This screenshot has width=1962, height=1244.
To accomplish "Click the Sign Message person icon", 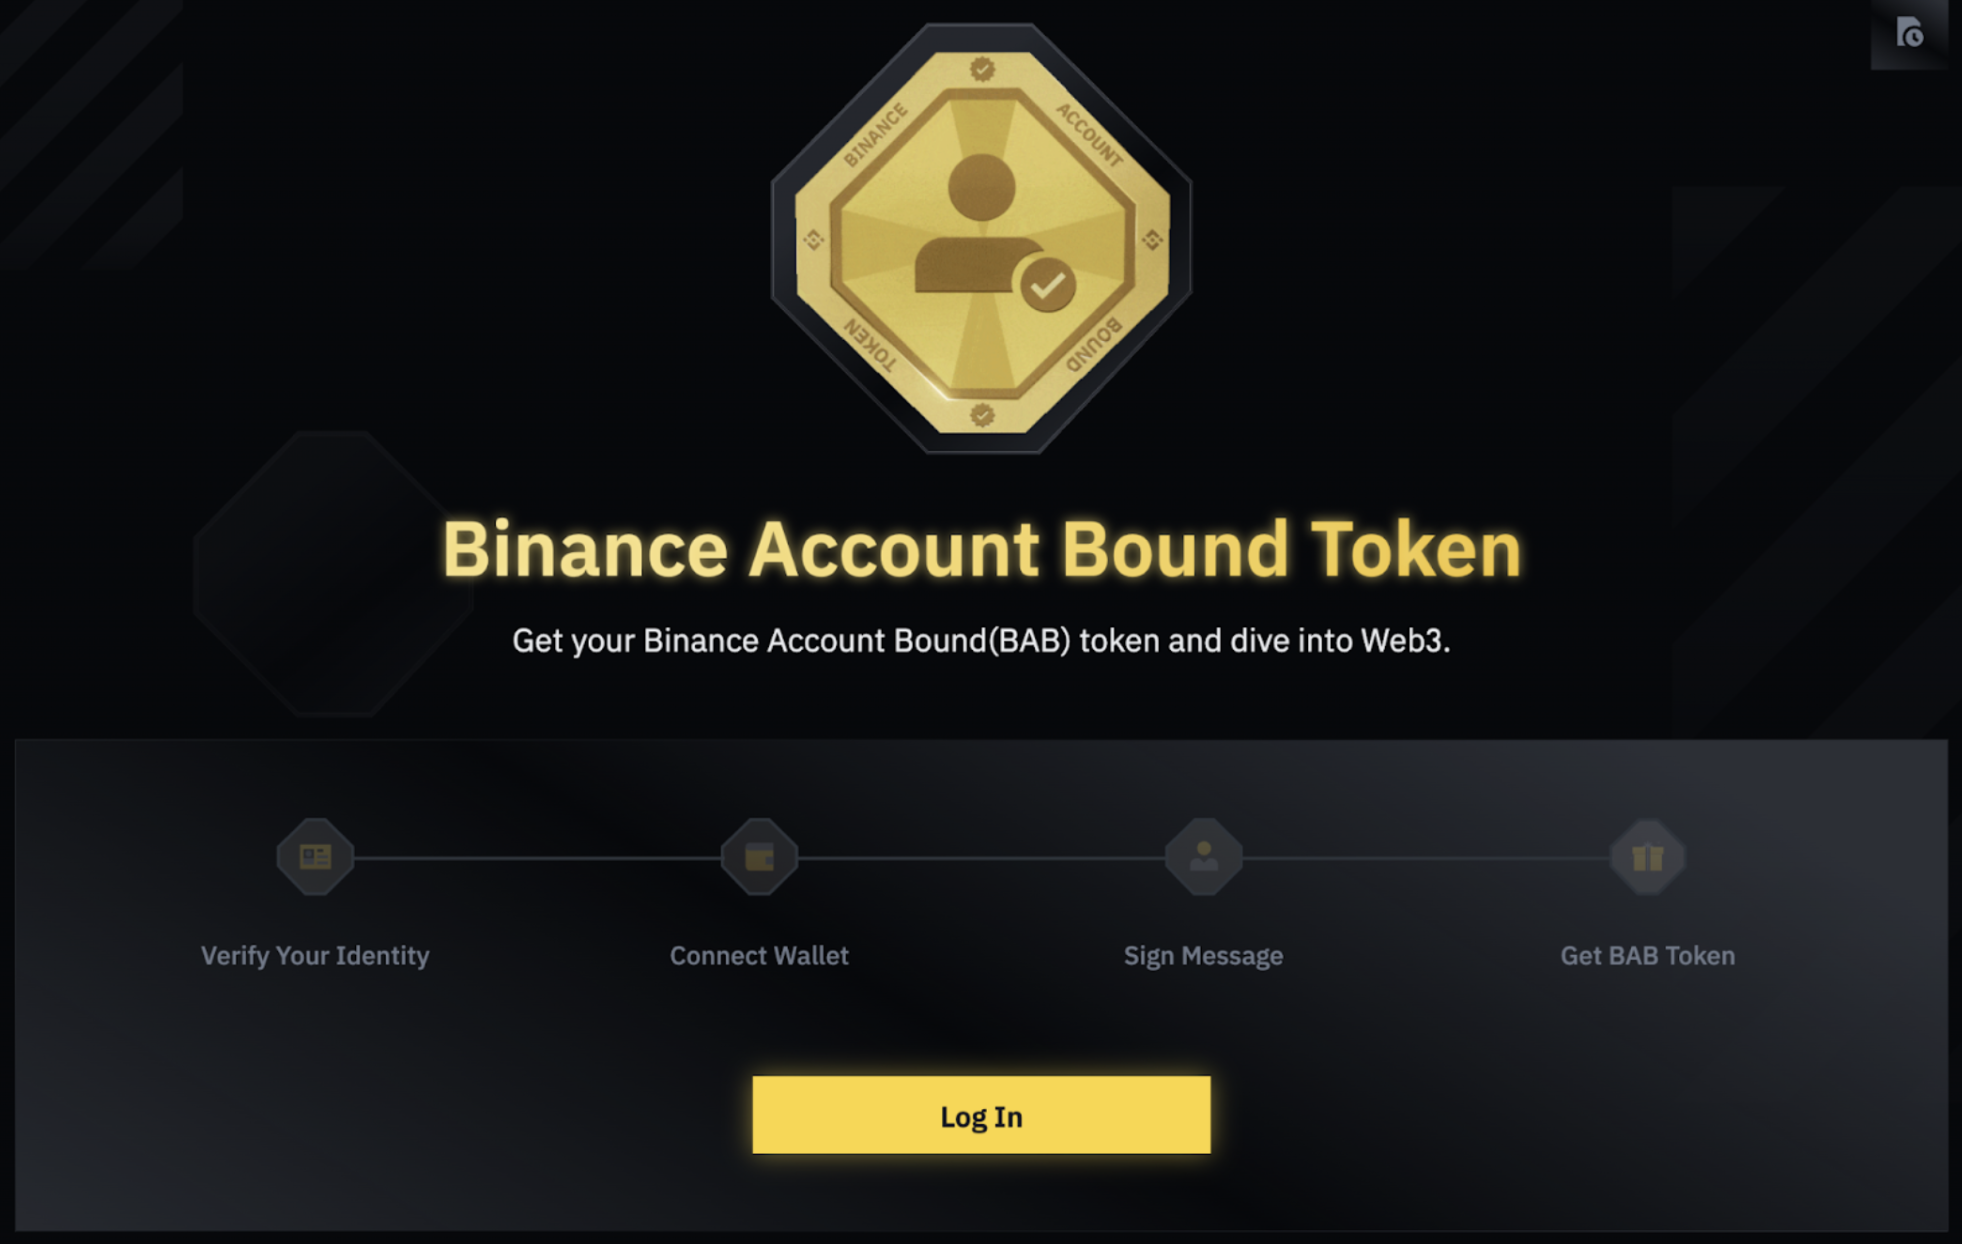I will click(1203, 857).
